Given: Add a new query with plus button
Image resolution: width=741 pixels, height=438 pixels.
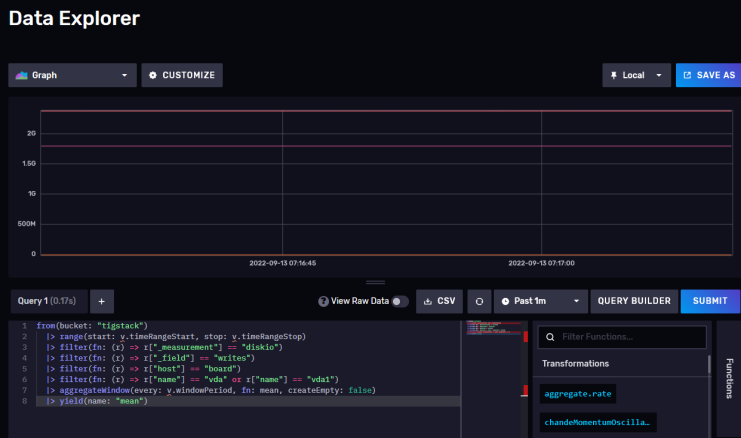Looking at the screenshot, I should 102,301.
